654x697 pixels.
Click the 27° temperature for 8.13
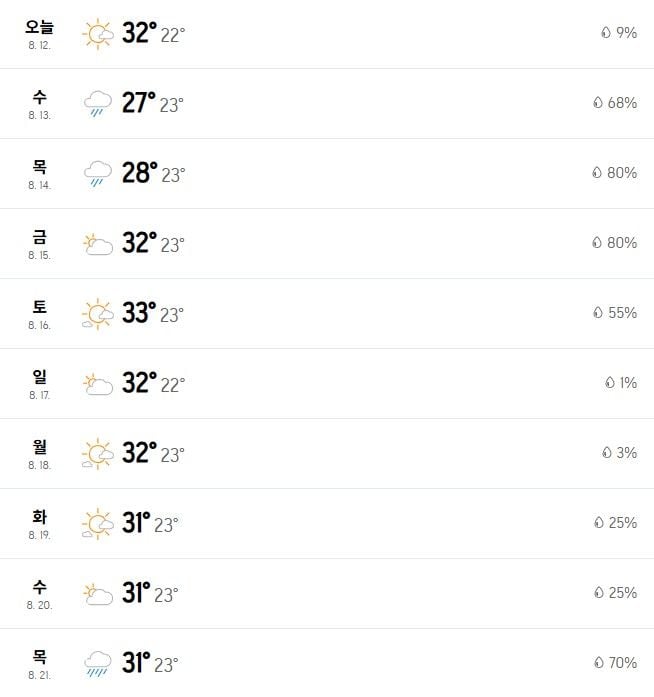click(139, 103)
